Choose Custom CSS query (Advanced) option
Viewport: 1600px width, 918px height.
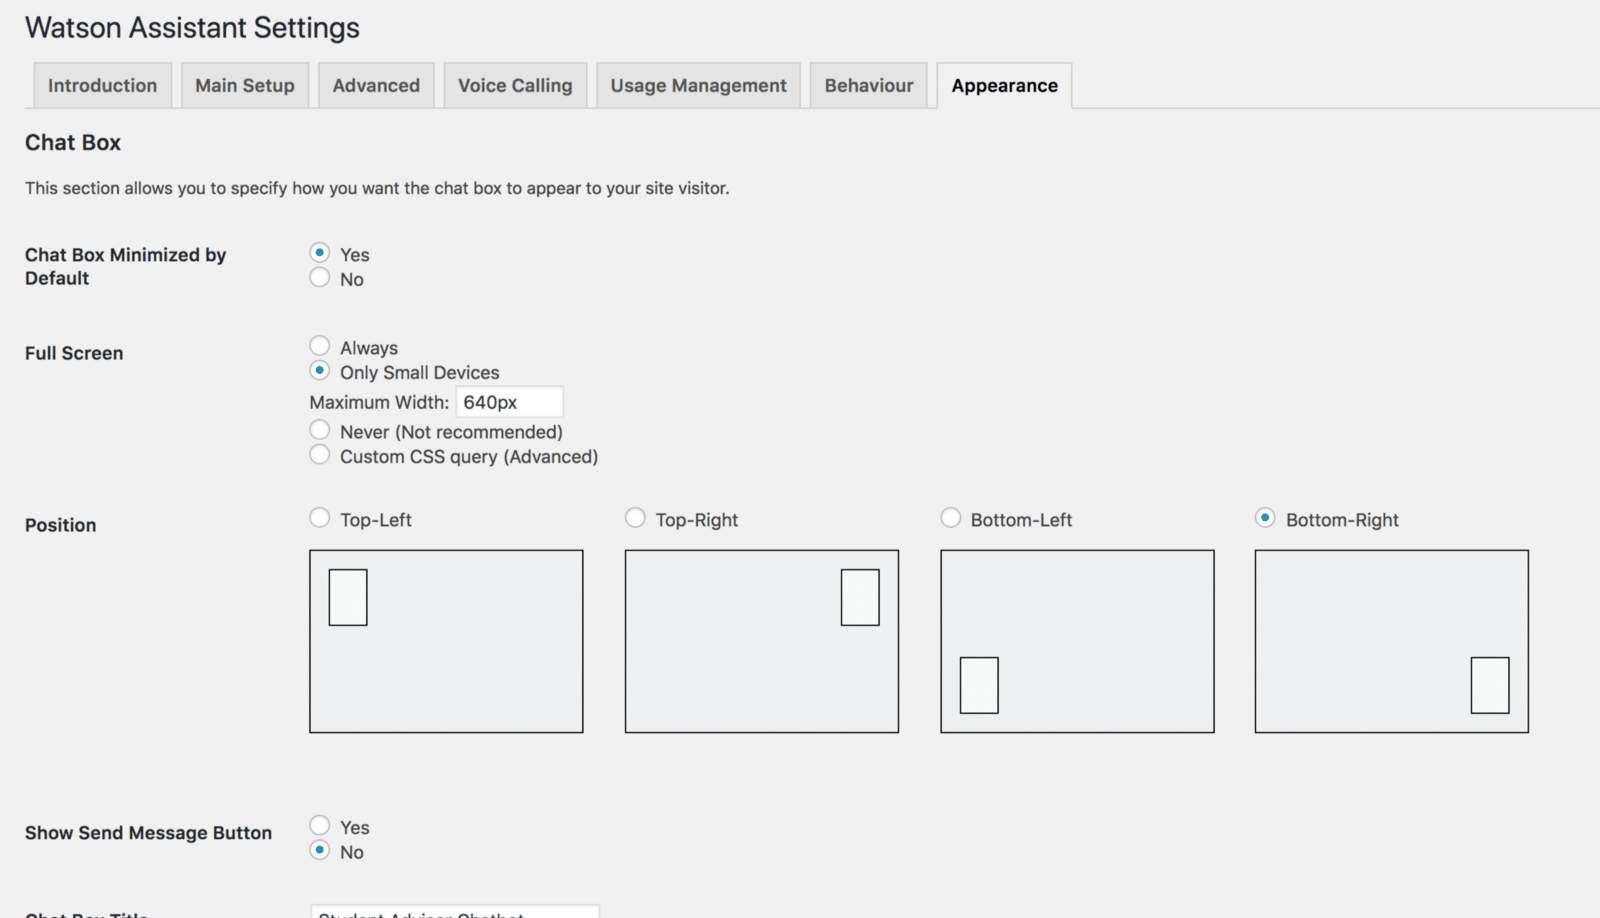(319, 454)
